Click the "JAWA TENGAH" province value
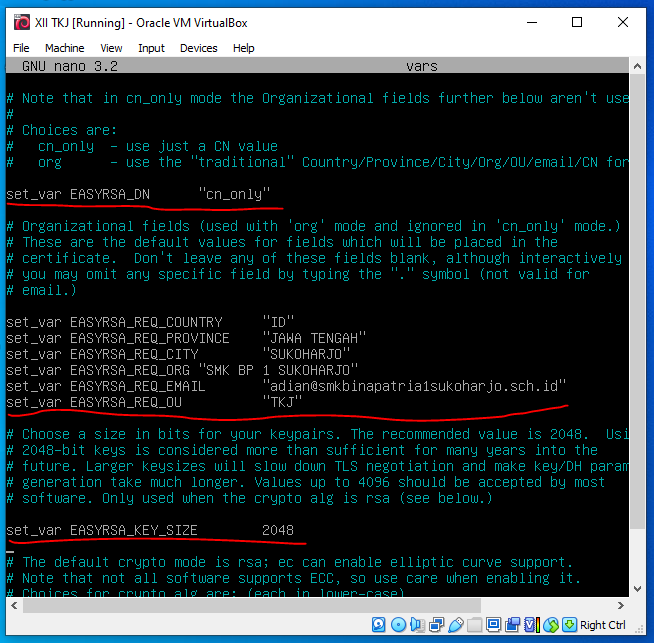This screenshot has width=654, height=643. [x=314, y=338]
